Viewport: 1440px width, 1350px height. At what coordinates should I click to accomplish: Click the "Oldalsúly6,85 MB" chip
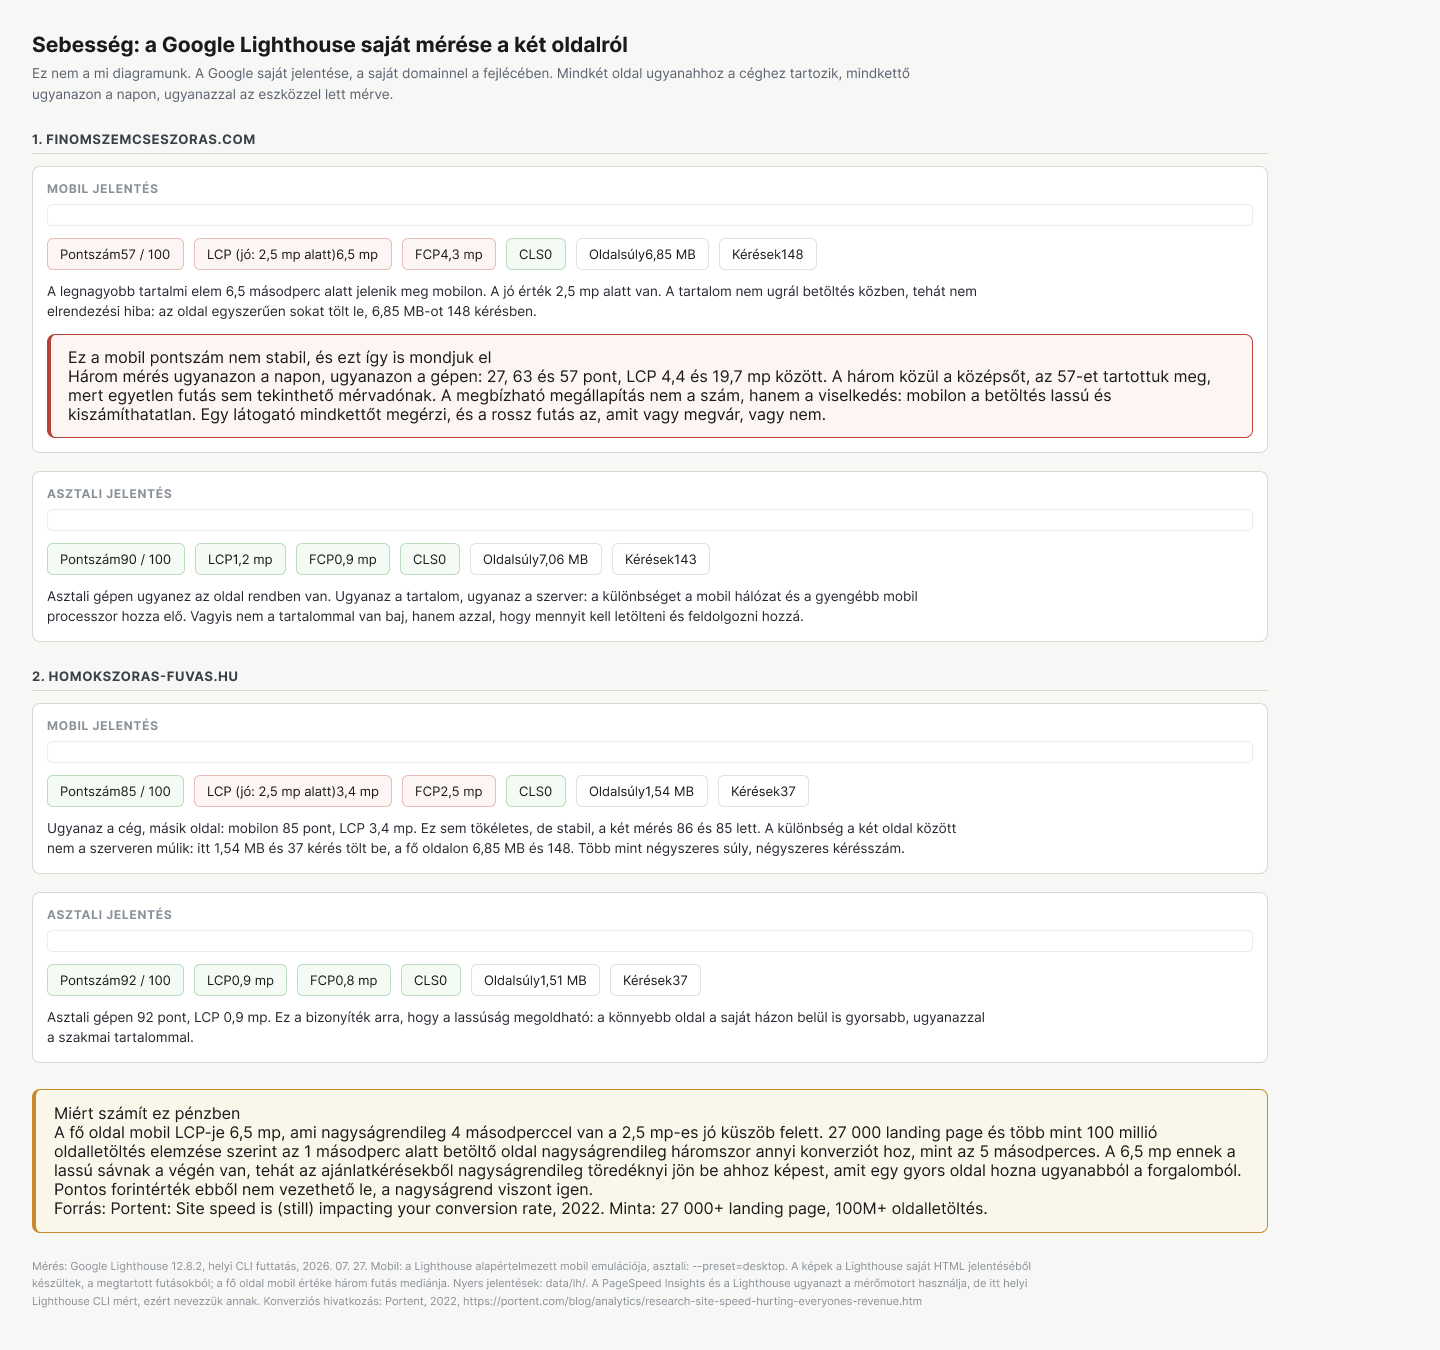point(642,254)
